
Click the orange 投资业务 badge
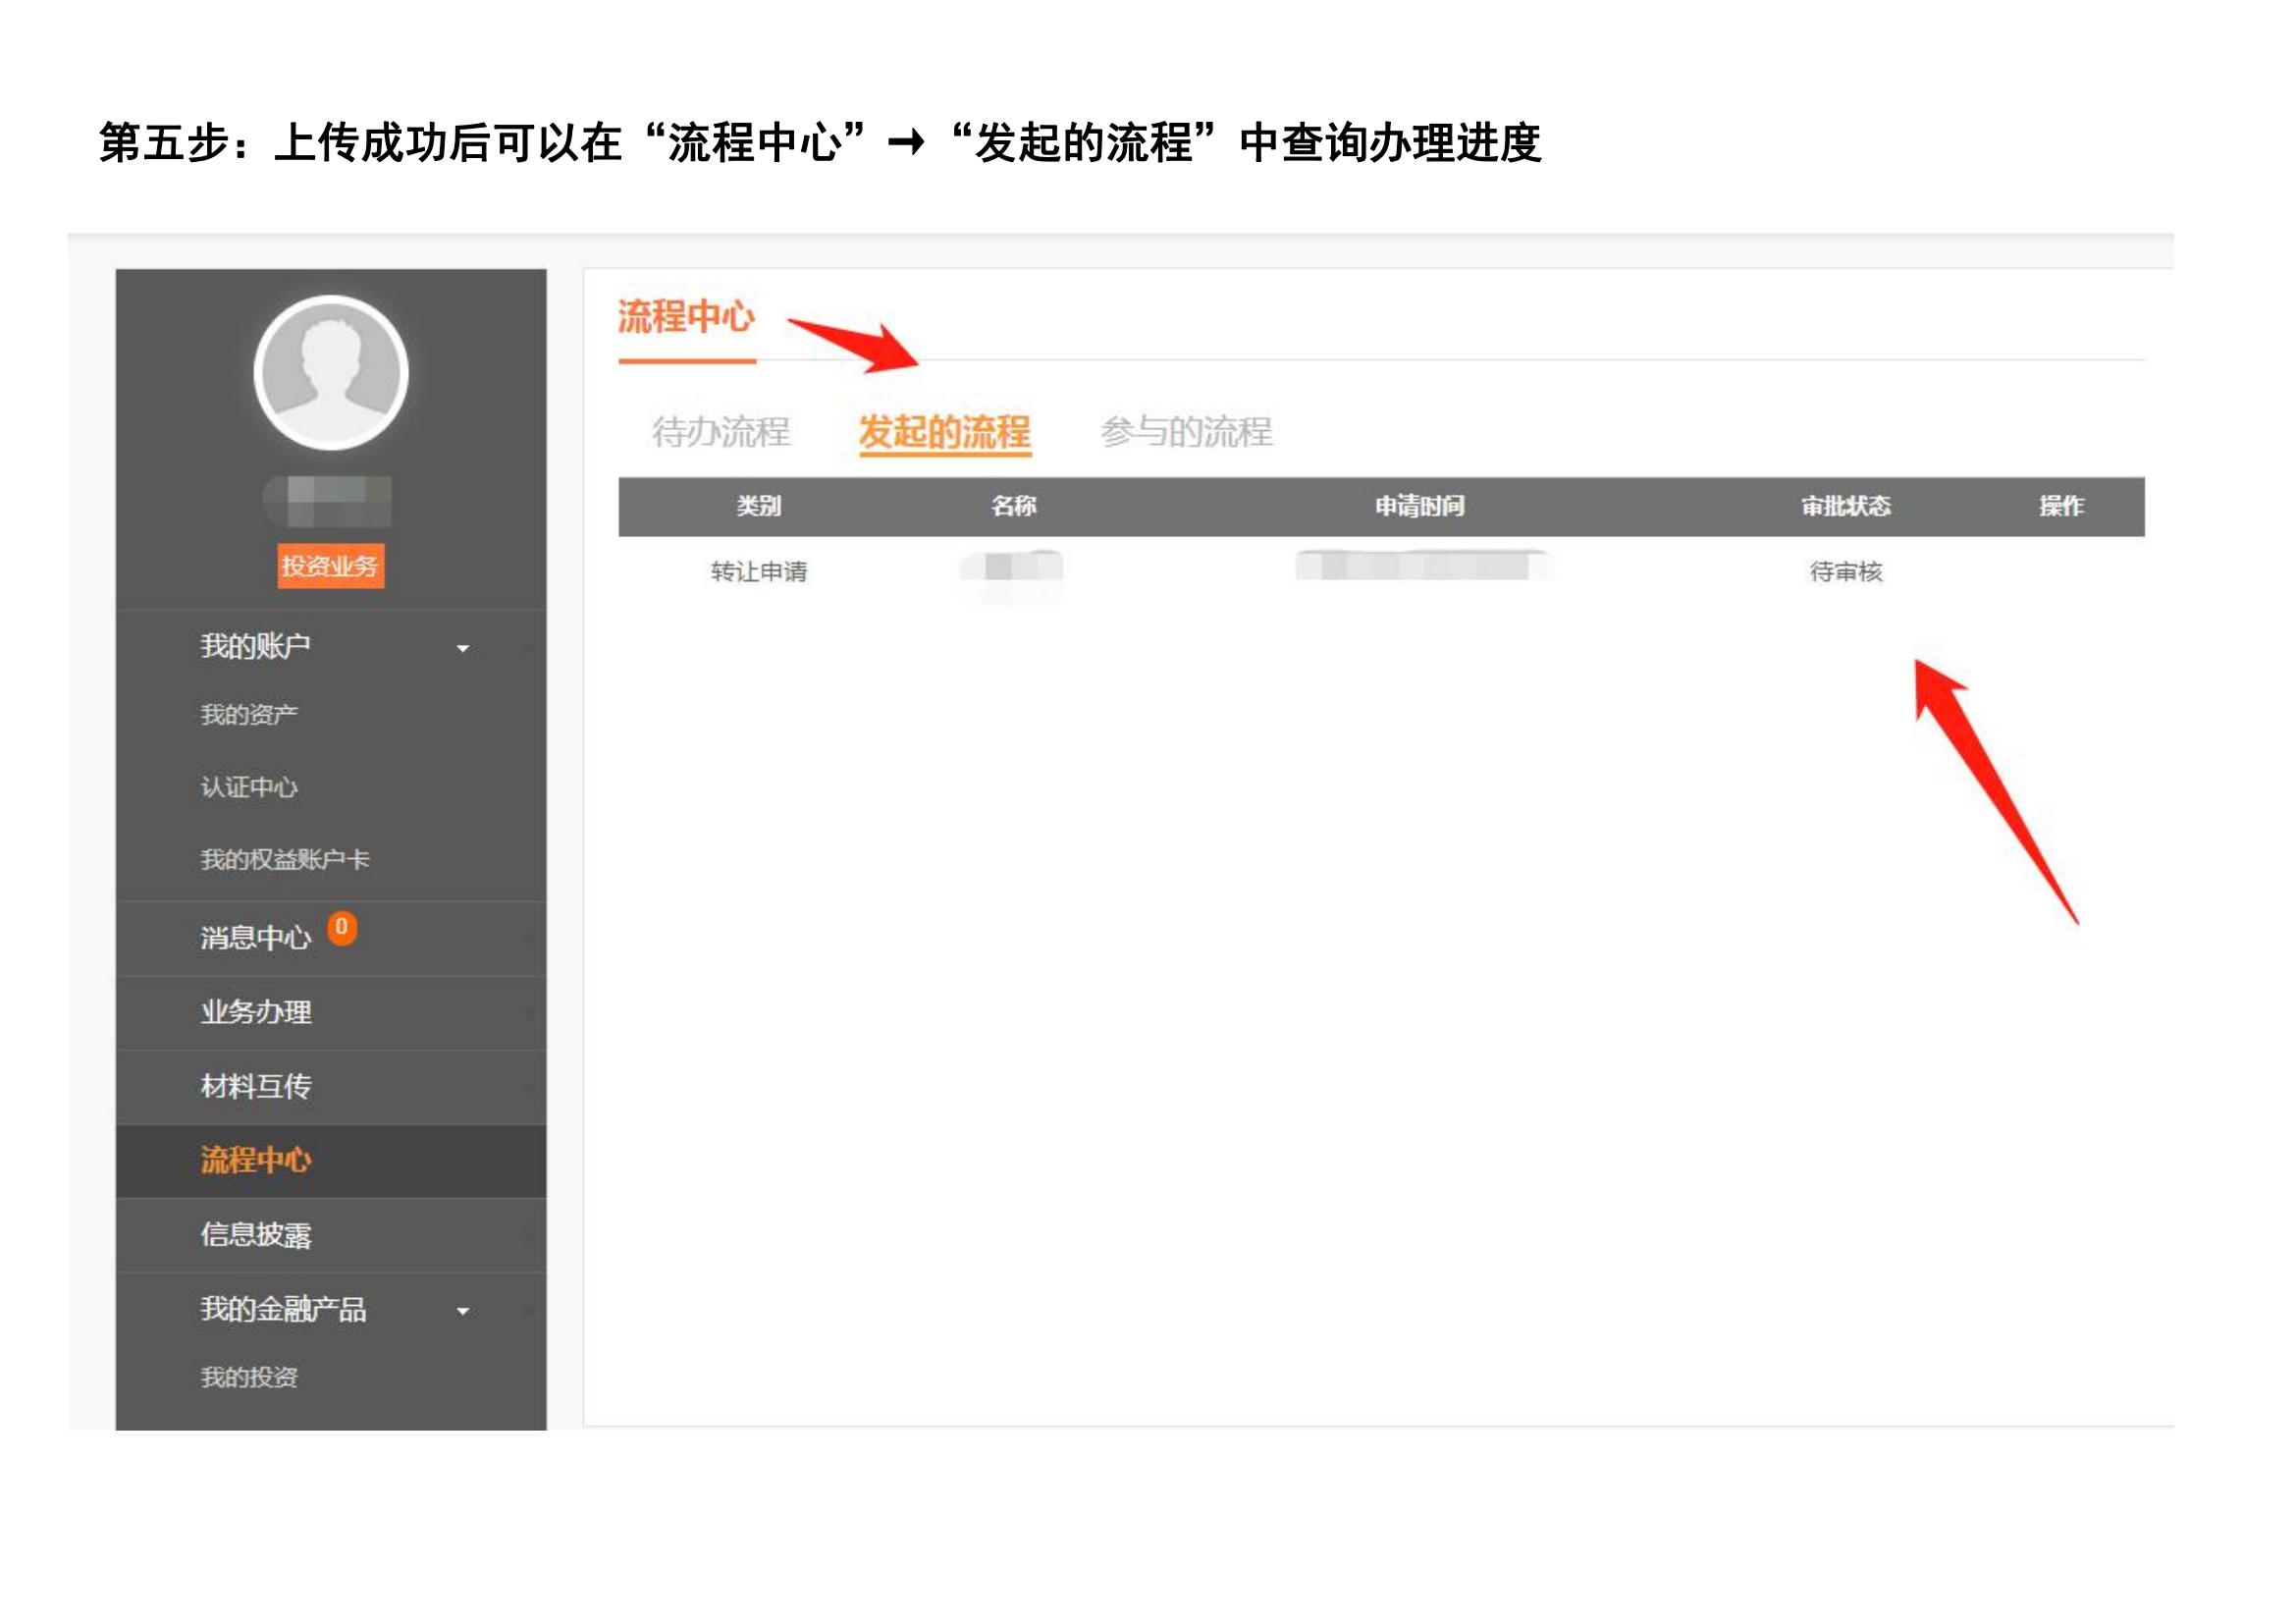pos(330,566)
